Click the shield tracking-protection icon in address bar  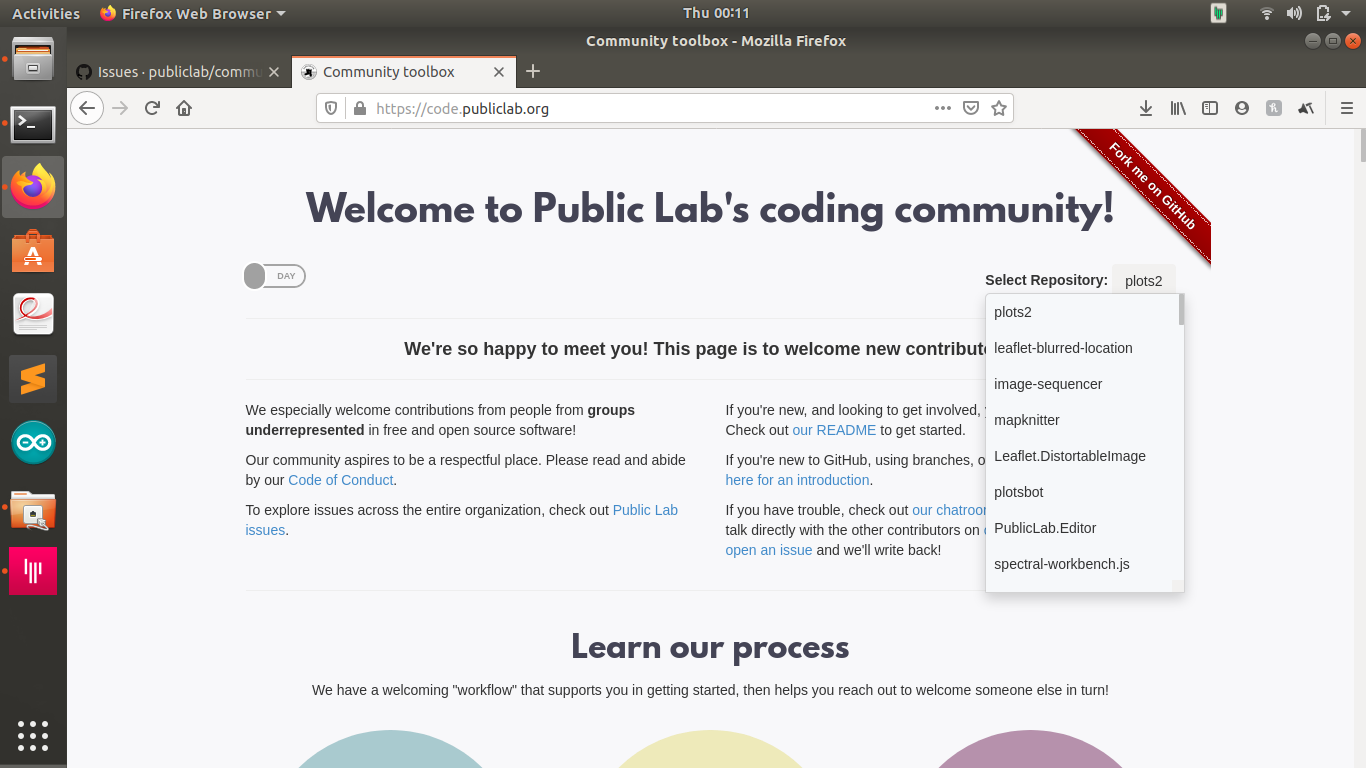pos(331,108)
